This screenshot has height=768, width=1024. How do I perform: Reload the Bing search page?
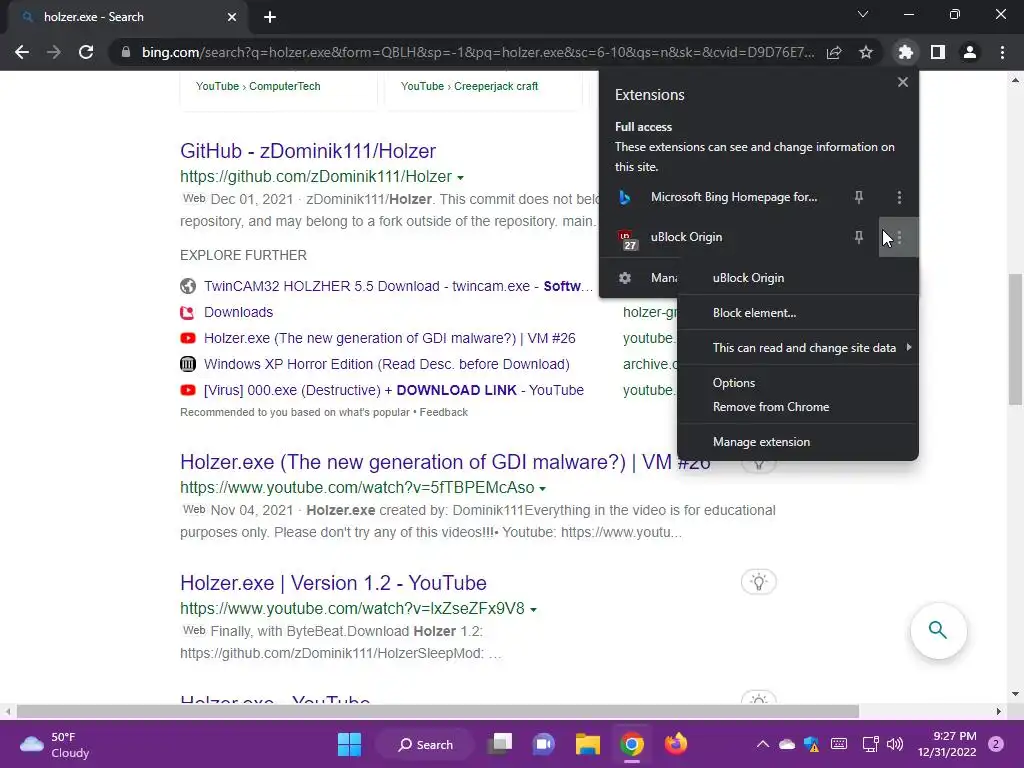86,52
